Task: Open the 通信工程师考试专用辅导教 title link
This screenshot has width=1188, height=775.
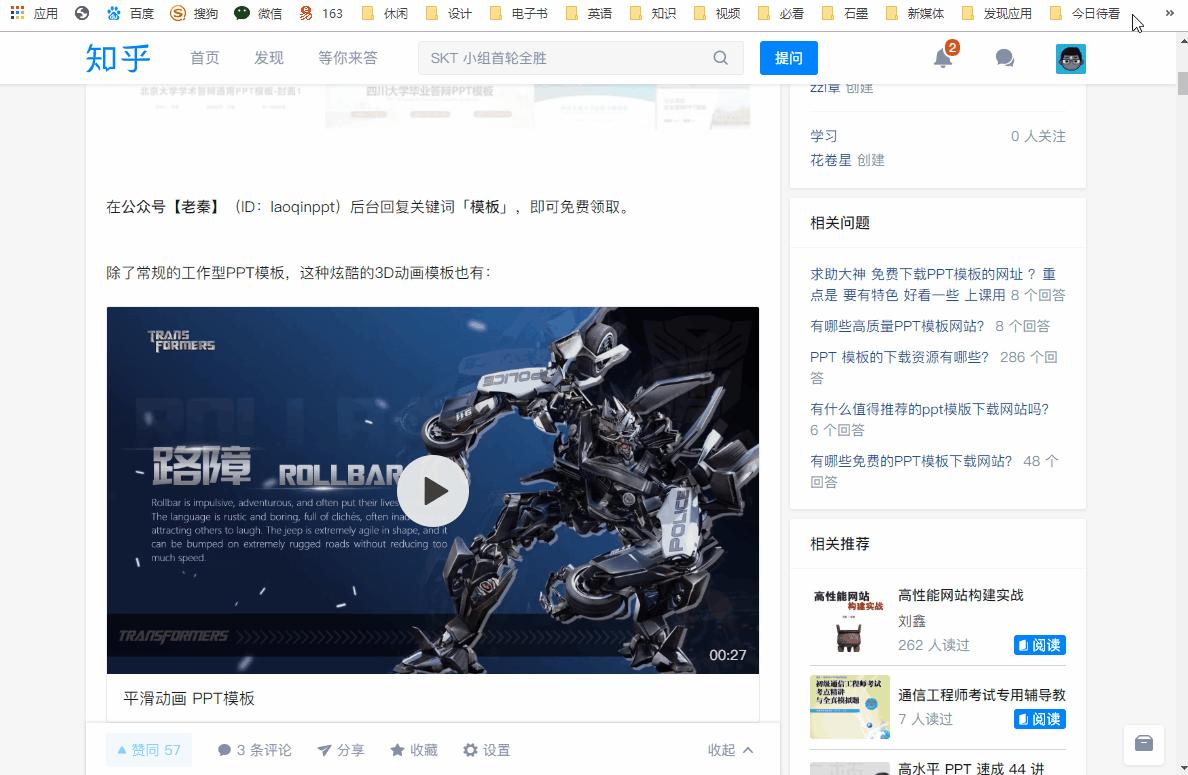Action: (982, 695)
